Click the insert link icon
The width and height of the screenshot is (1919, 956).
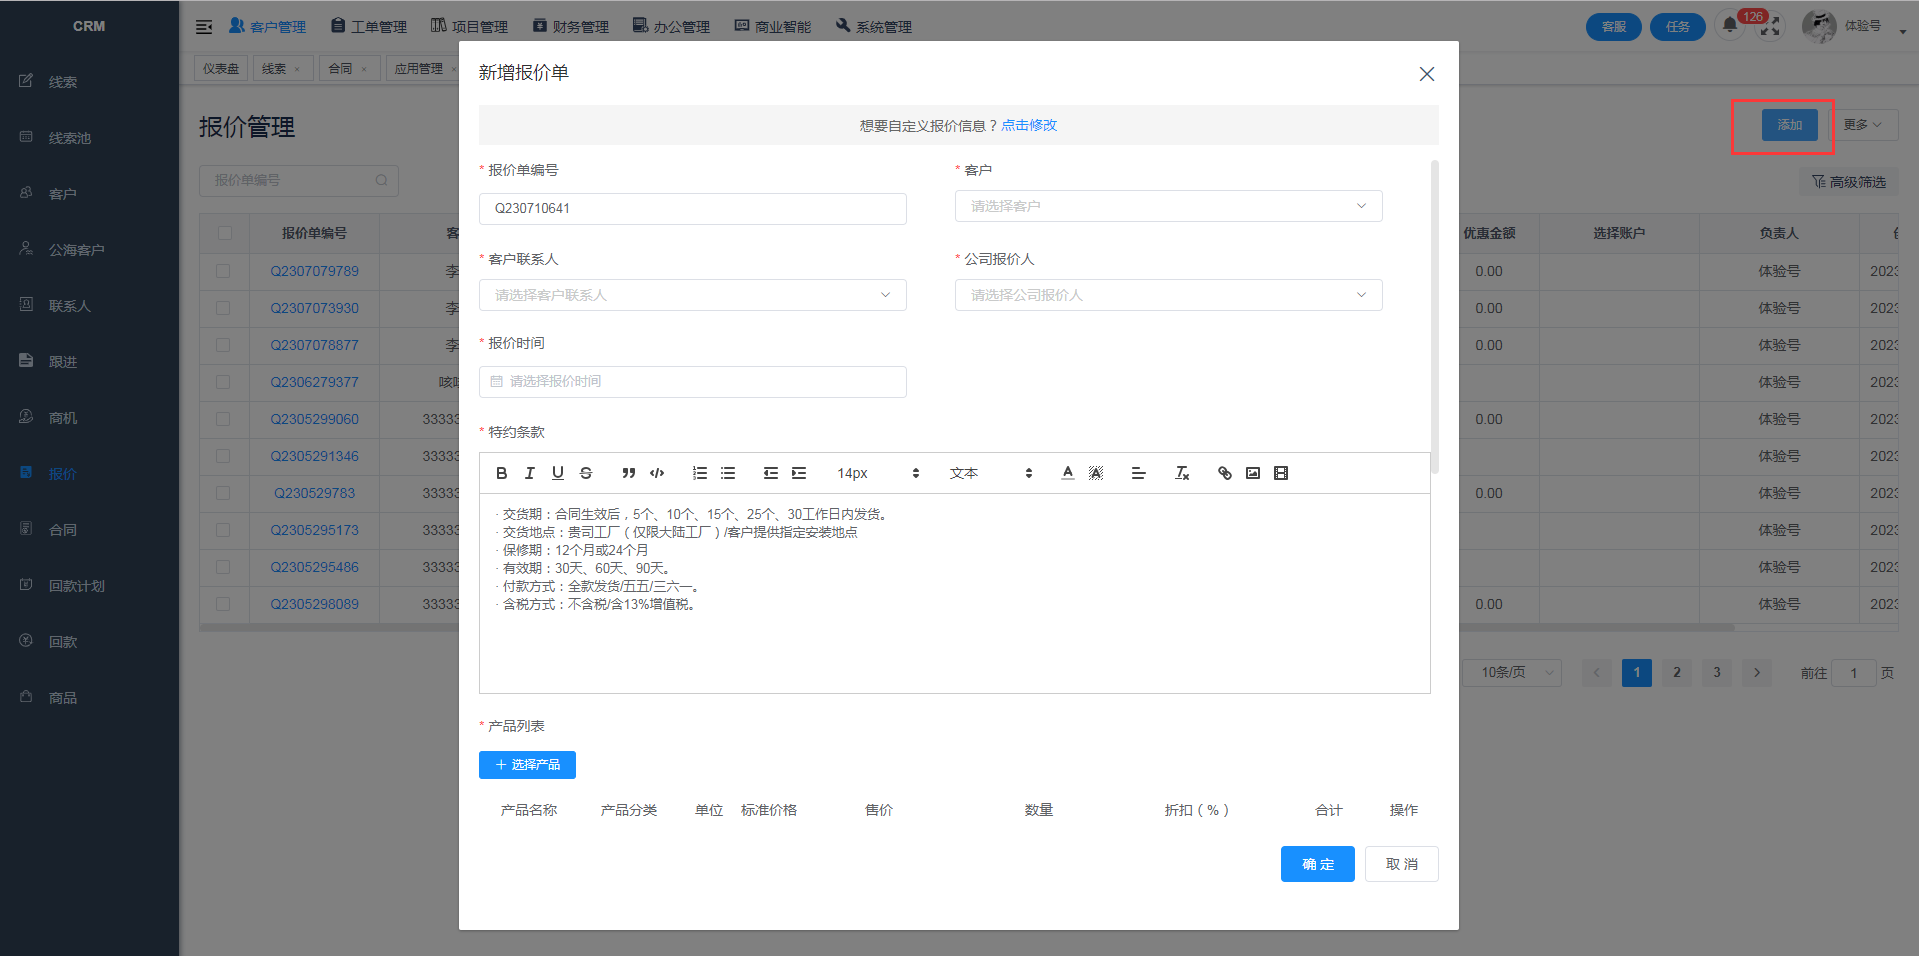pyautogui.click(x=1224, y=473)
